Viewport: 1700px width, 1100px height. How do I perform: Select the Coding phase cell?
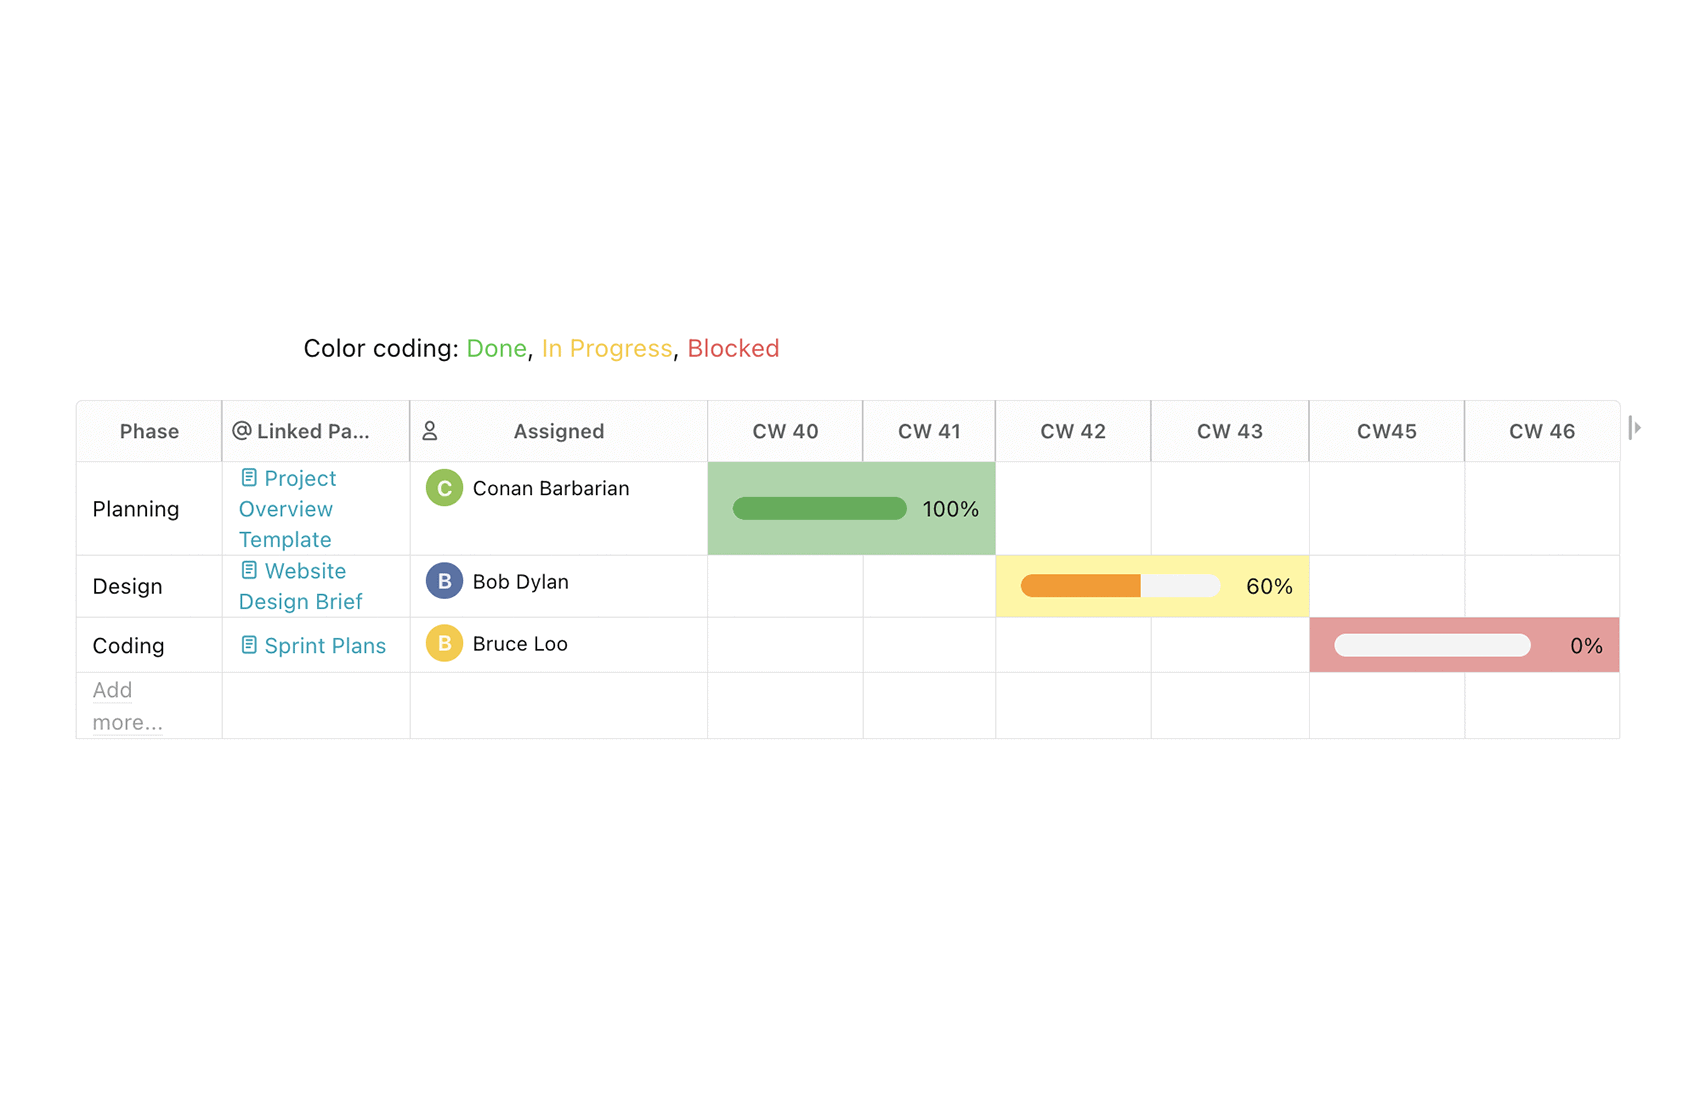pos(128,645)
